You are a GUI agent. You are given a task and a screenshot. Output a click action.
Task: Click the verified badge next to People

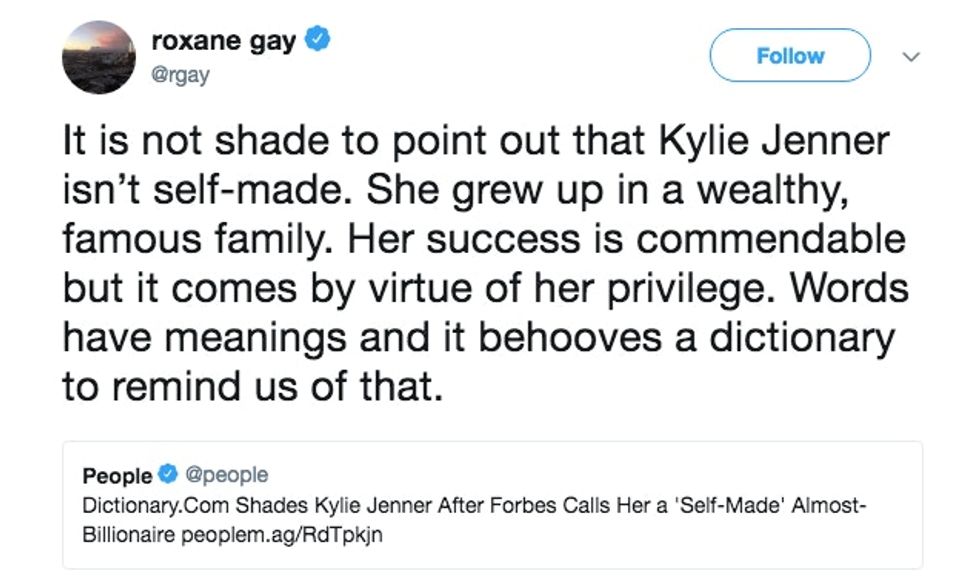click(167, 475)
